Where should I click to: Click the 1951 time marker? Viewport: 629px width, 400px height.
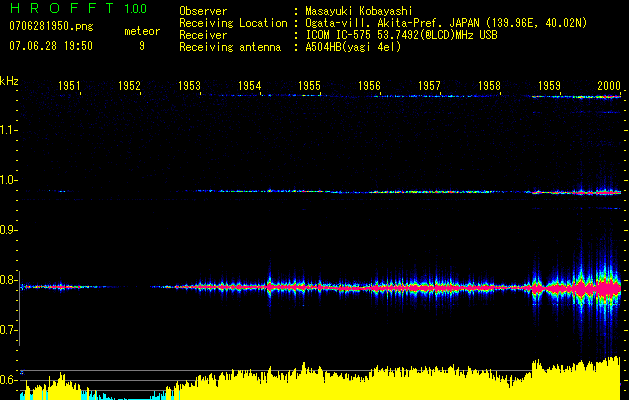69,85
